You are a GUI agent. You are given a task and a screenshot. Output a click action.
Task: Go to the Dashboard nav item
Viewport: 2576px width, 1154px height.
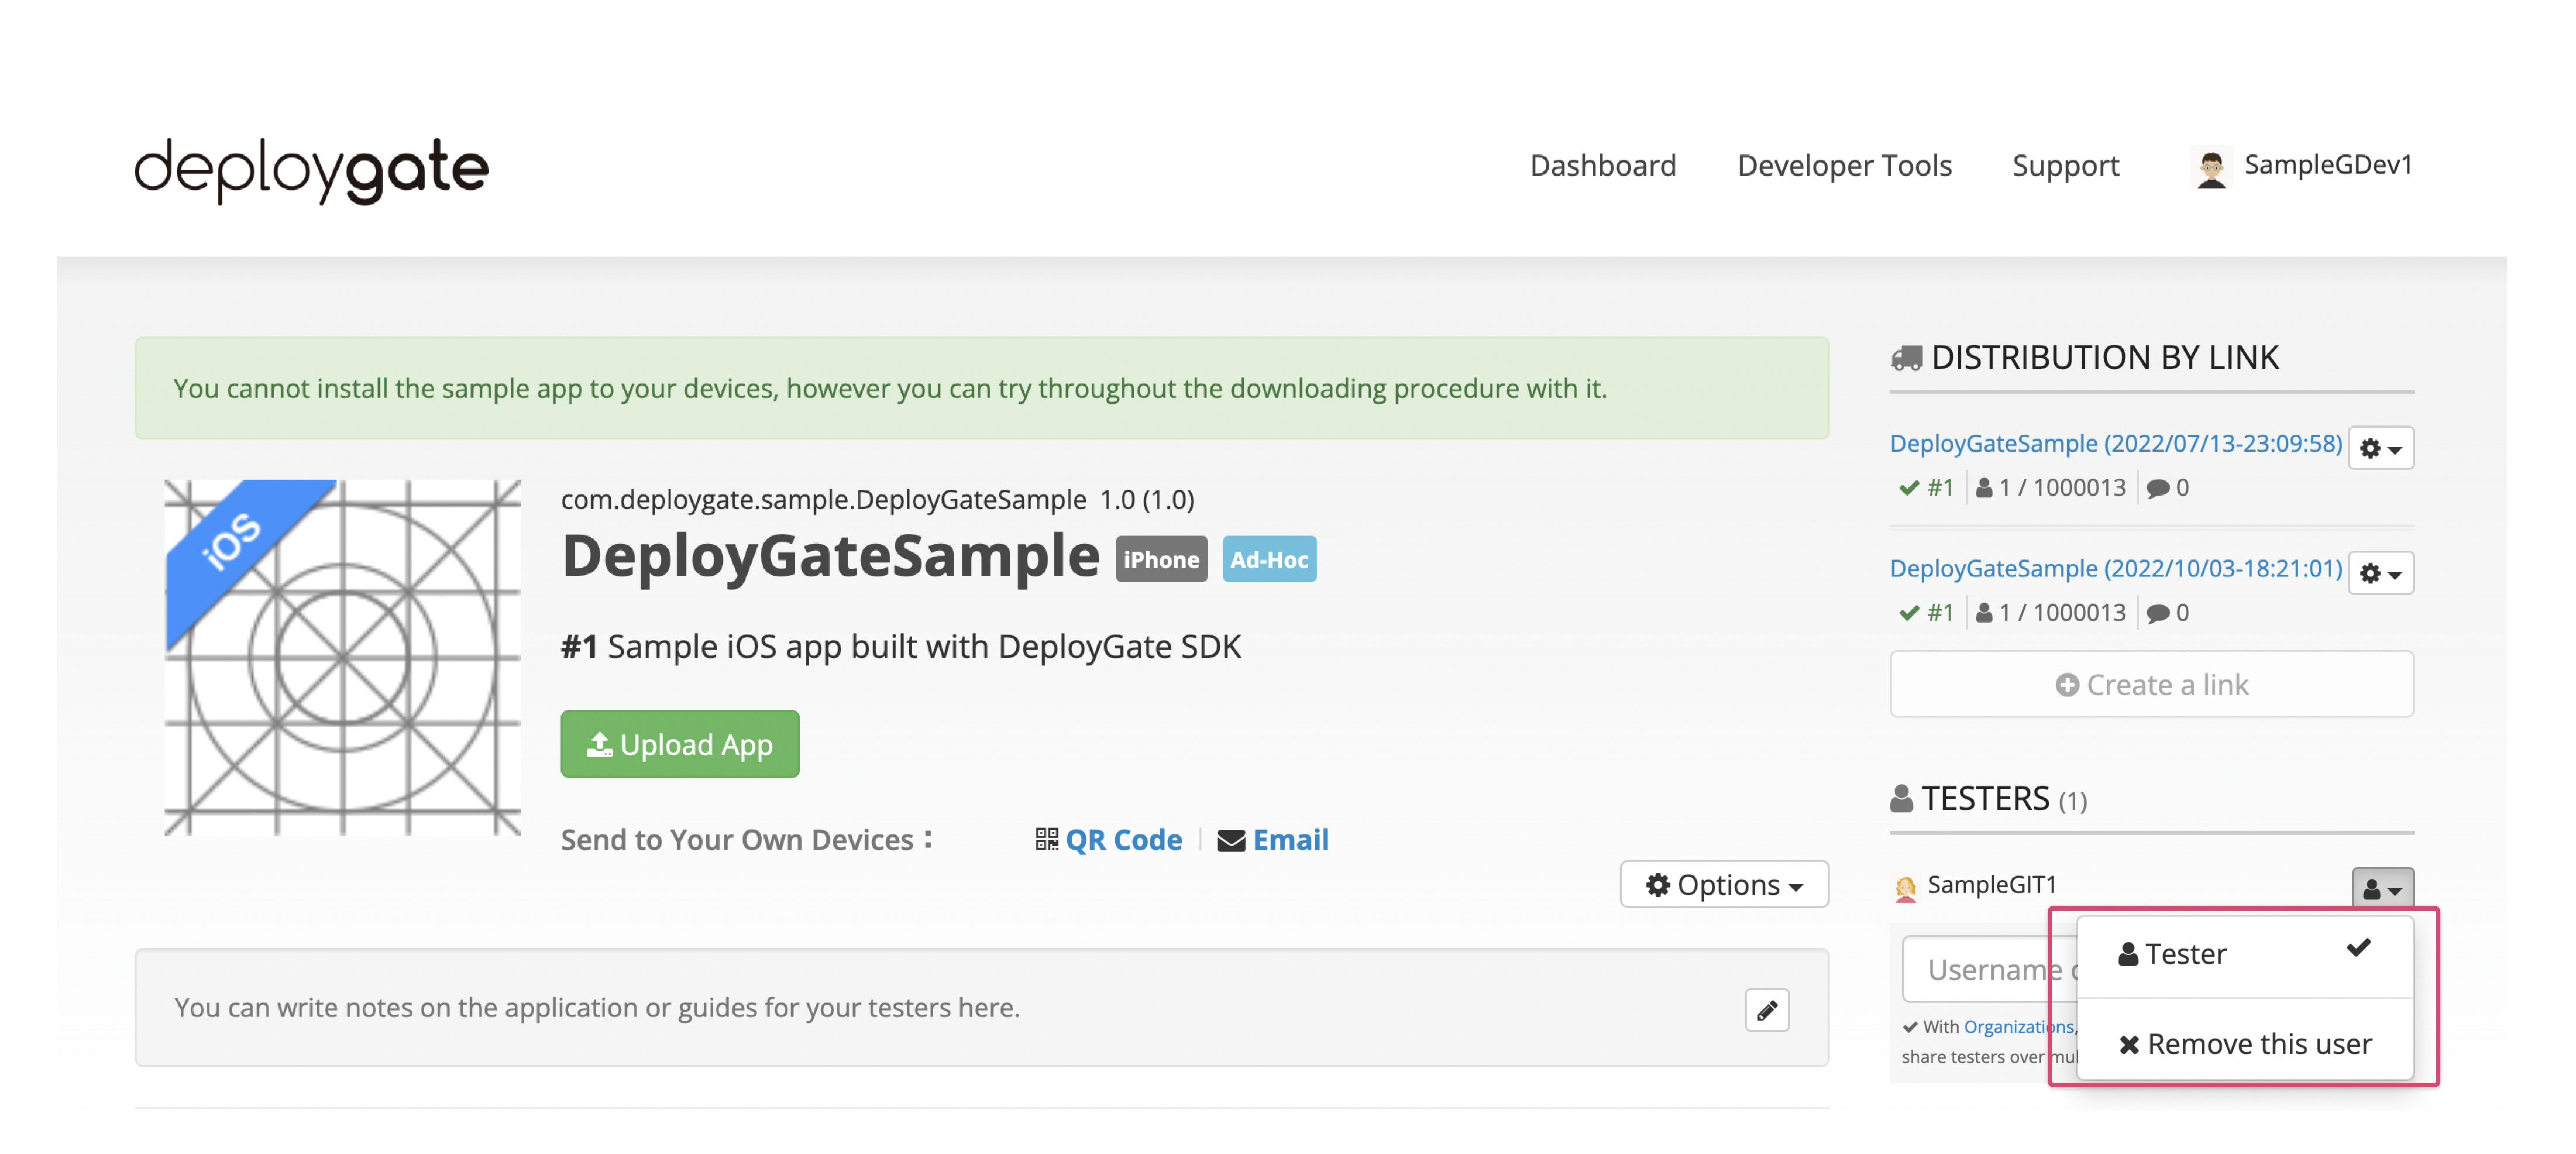(1602, 165)
